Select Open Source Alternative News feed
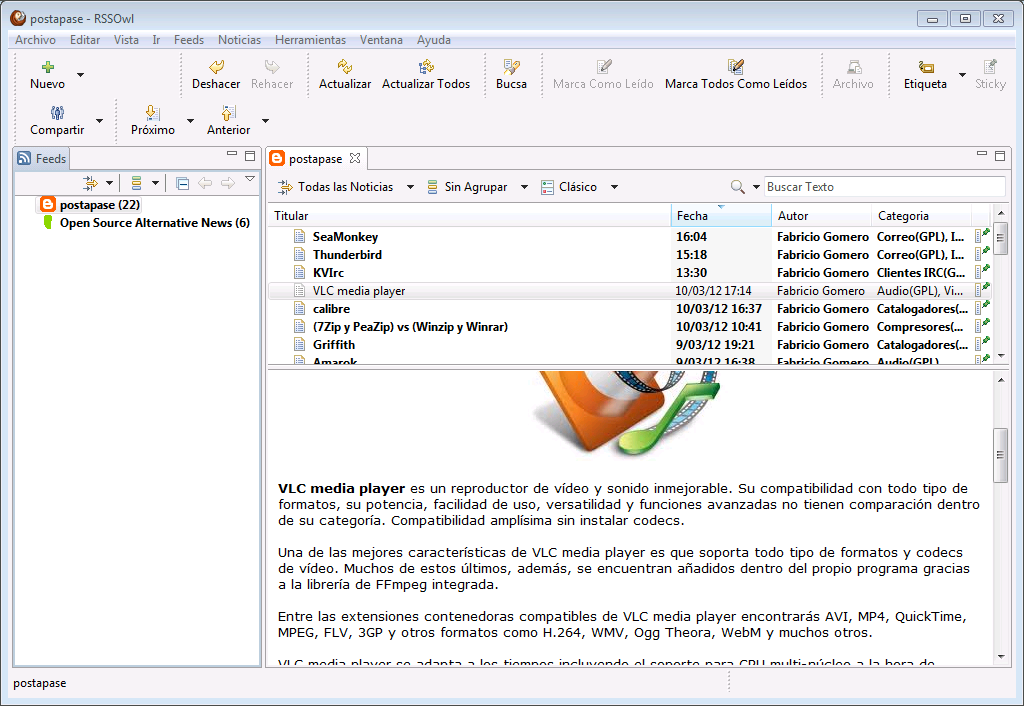The image size is (1024, 706). pos(155,223)
